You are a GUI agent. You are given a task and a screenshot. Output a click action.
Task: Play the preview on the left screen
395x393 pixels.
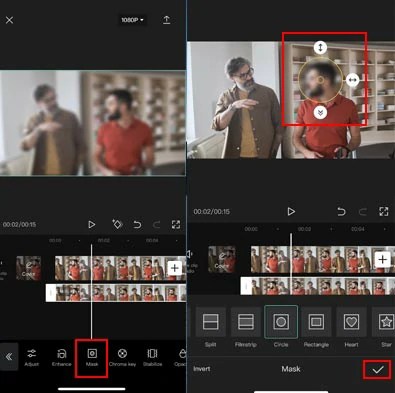92,224
